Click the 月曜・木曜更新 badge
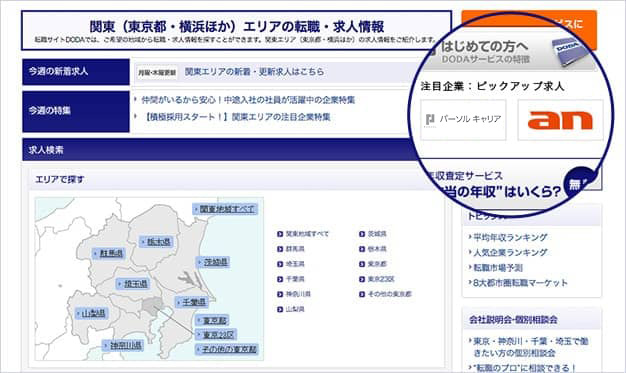Image resolution: width=626 pixels, height=373 pixels. (157, 73)
